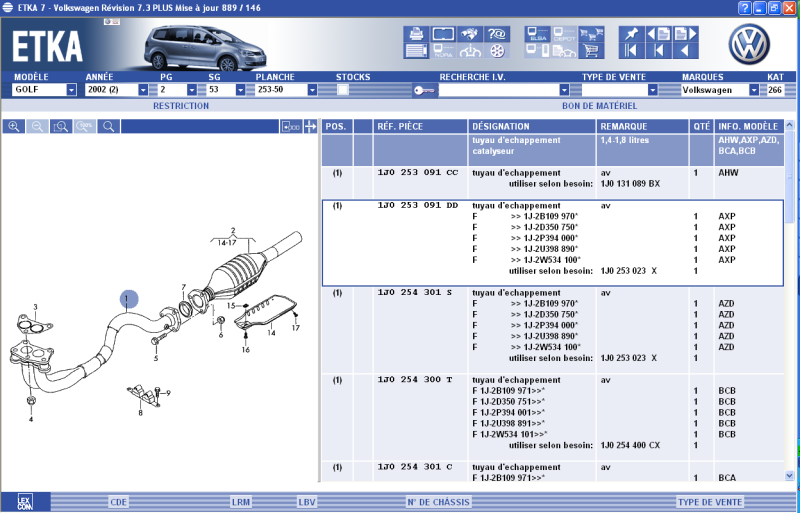Click the REMARQUE column header
Viewport: 800px width, 513px height.
642,127
